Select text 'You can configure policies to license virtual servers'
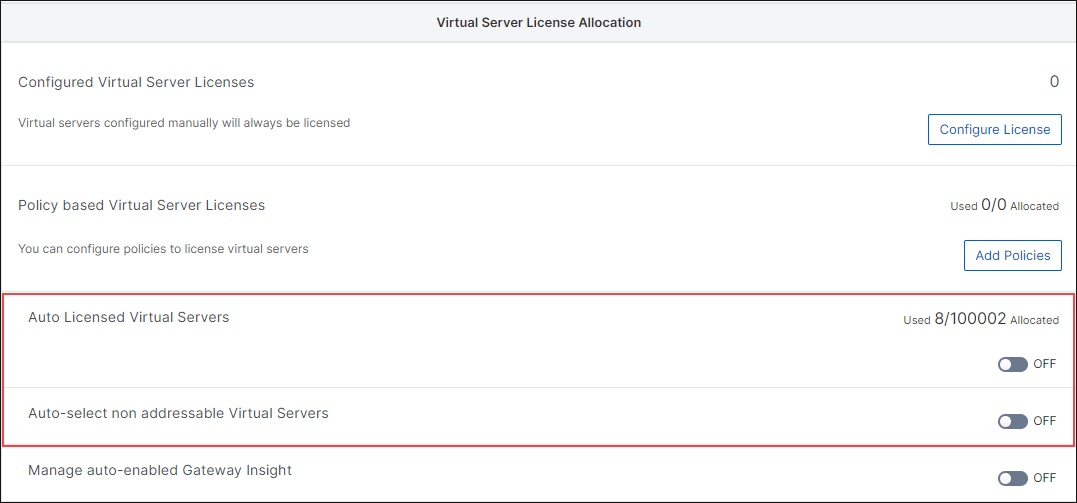The height and width of the screenshot is (503, 1077). coord(163,249)
